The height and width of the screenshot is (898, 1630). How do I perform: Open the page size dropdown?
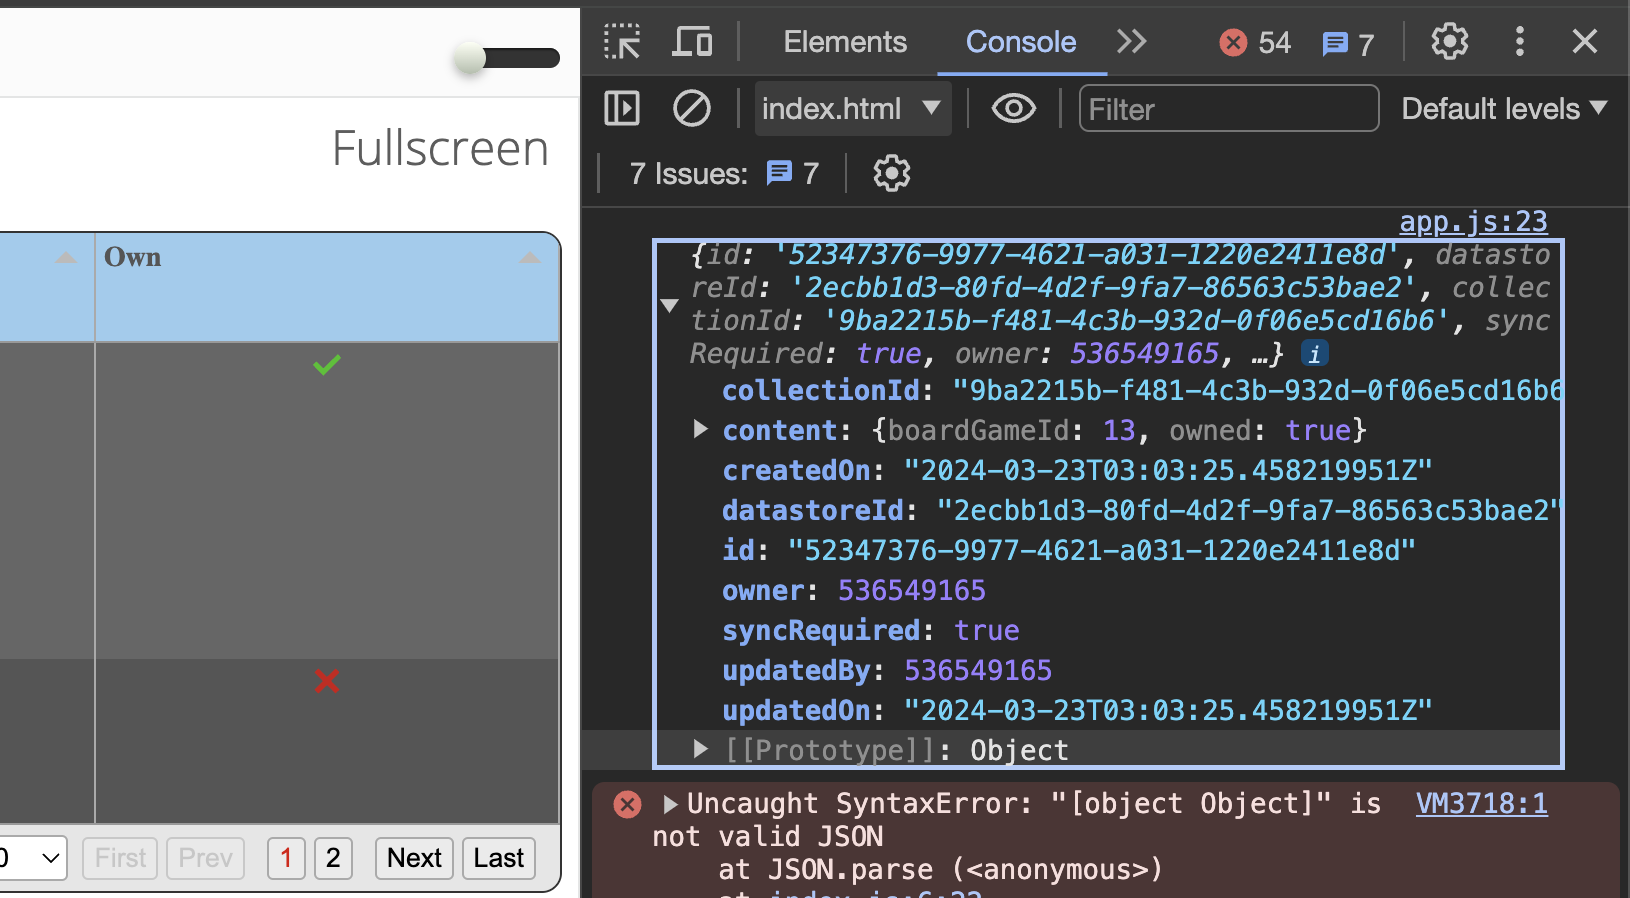click(32, 858)
